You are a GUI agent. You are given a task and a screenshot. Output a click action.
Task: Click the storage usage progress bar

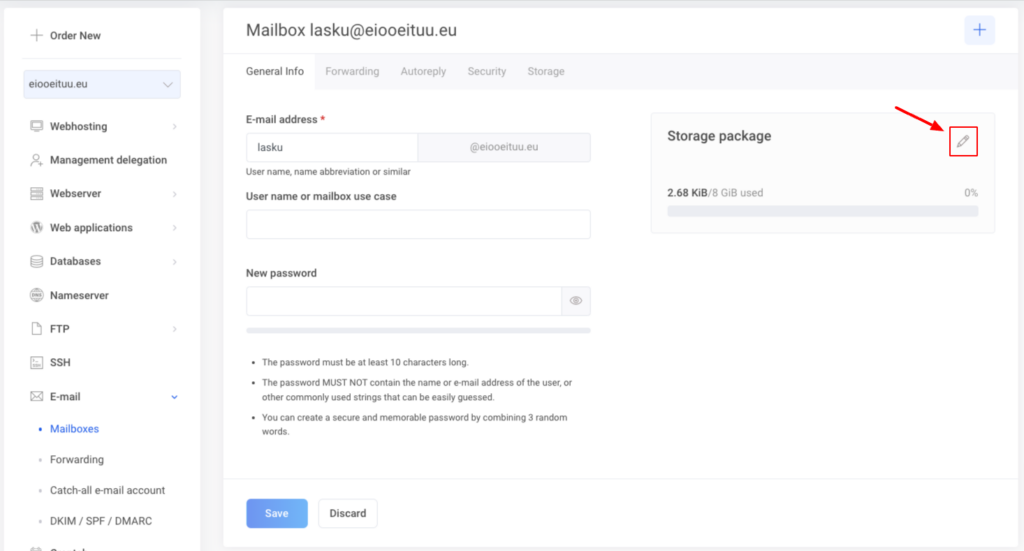click(x=822, y=212)
